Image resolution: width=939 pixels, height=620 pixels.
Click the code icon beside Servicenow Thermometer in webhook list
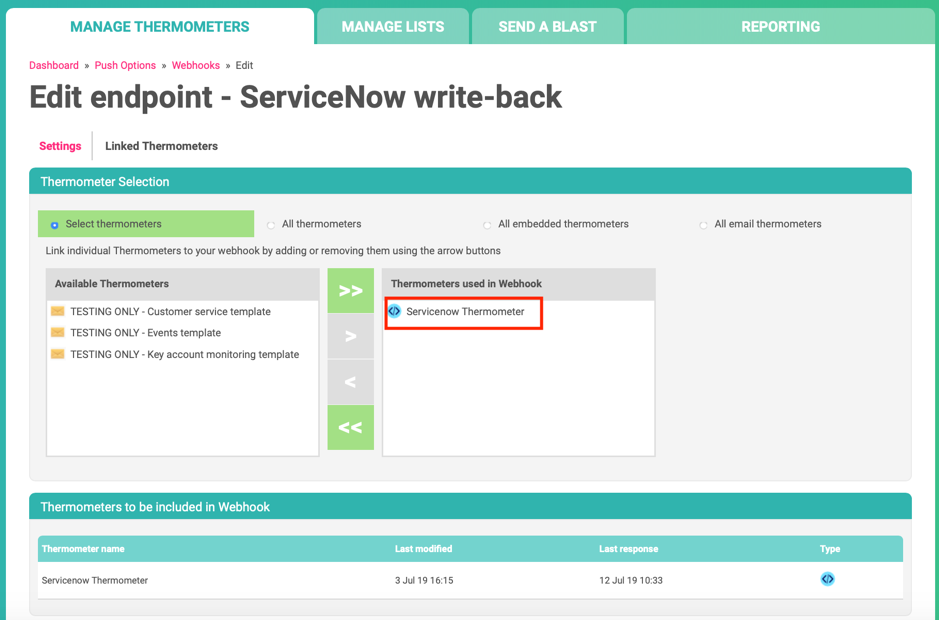coord(394,311)
